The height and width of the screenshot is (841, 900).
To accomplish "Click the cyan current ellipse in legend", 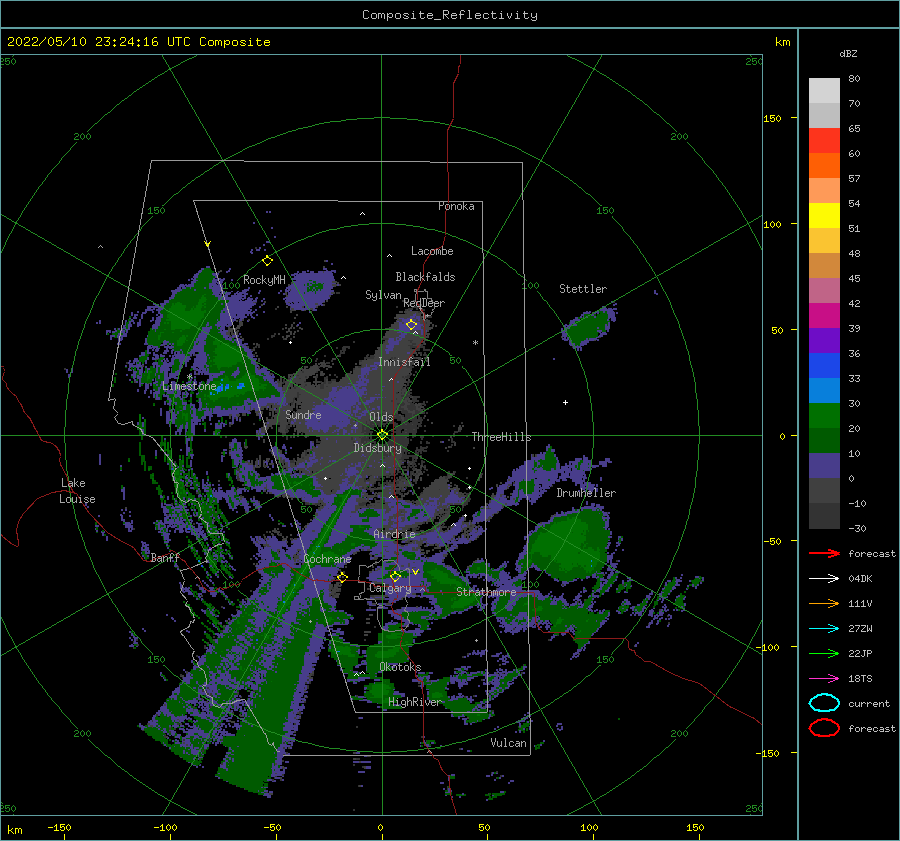I will (x=824, y=703).
